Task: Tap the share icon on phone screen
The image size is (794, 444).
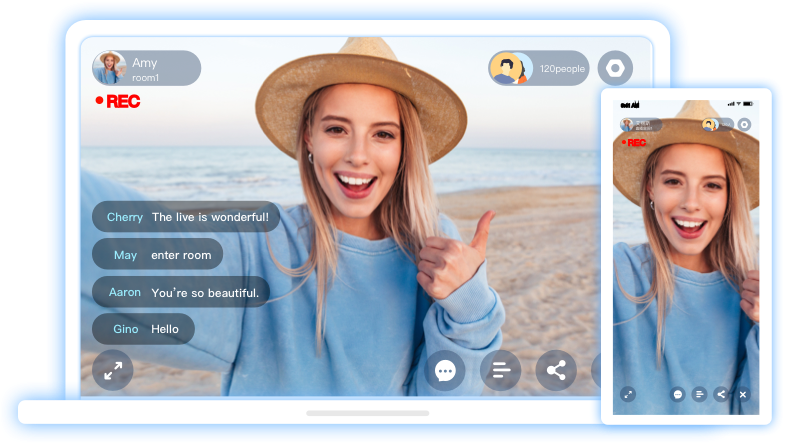Action: pyautogui.click(x=721, y=395)
